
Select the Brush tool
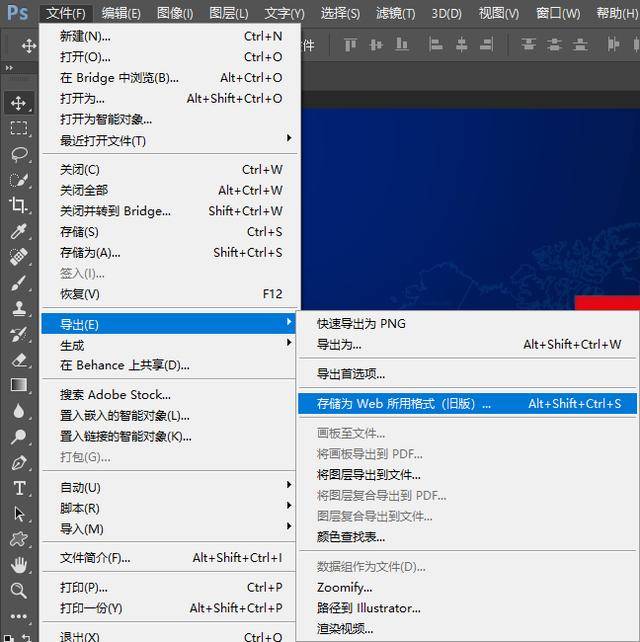pos(19,283)
